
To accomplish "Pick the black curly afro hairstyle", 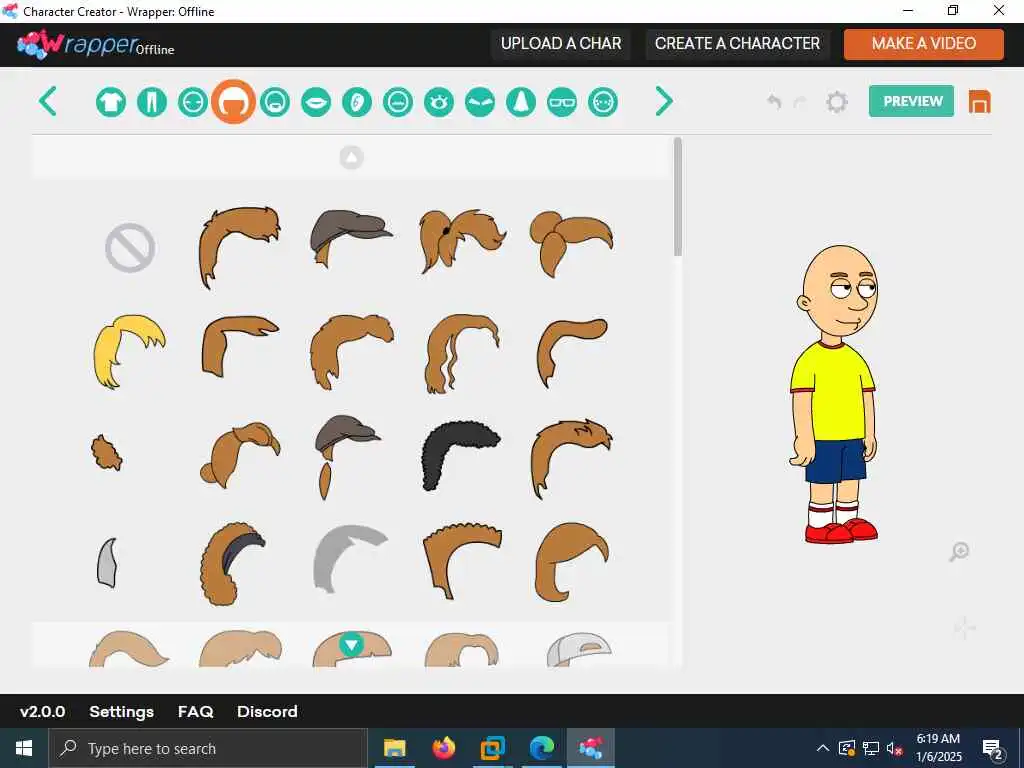I will pos(461,456).
